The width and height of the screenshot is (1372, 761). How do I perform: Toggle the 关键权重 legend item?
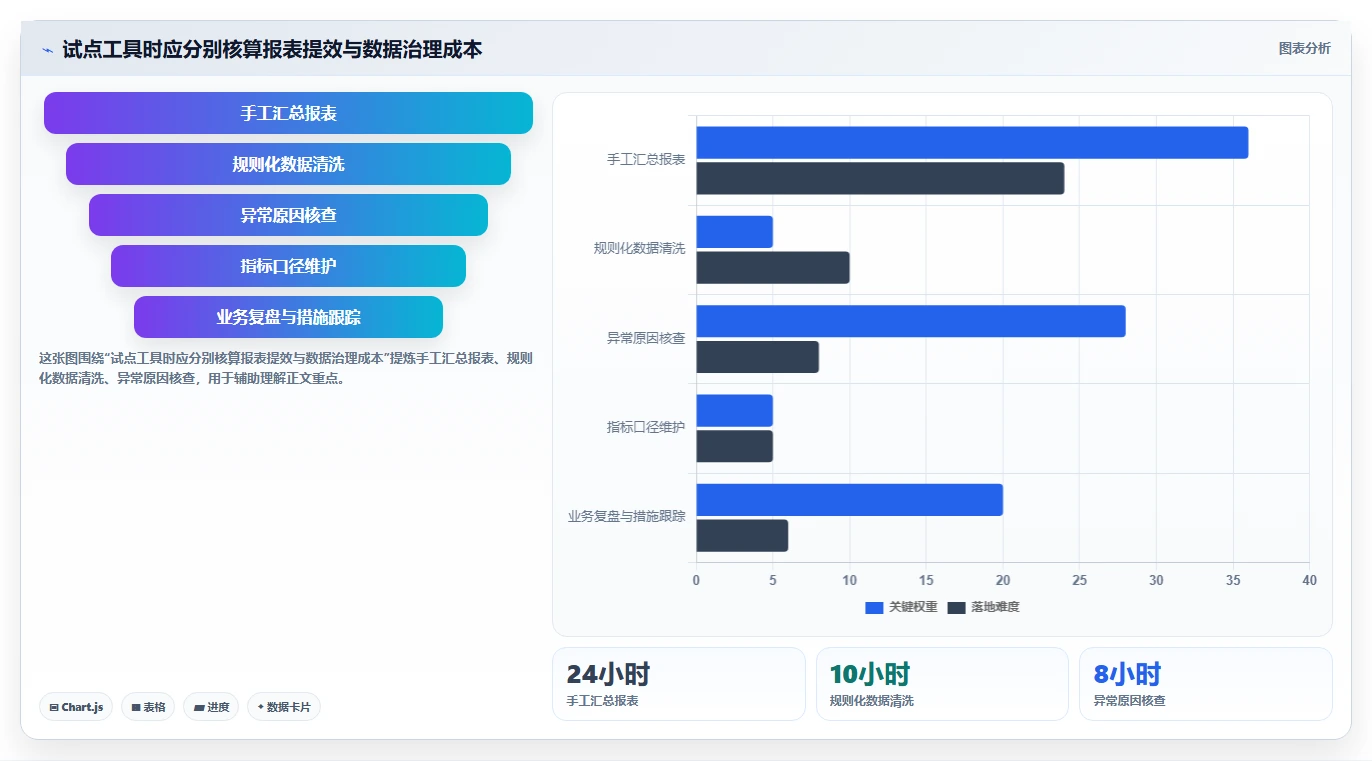tap(901, 607)
